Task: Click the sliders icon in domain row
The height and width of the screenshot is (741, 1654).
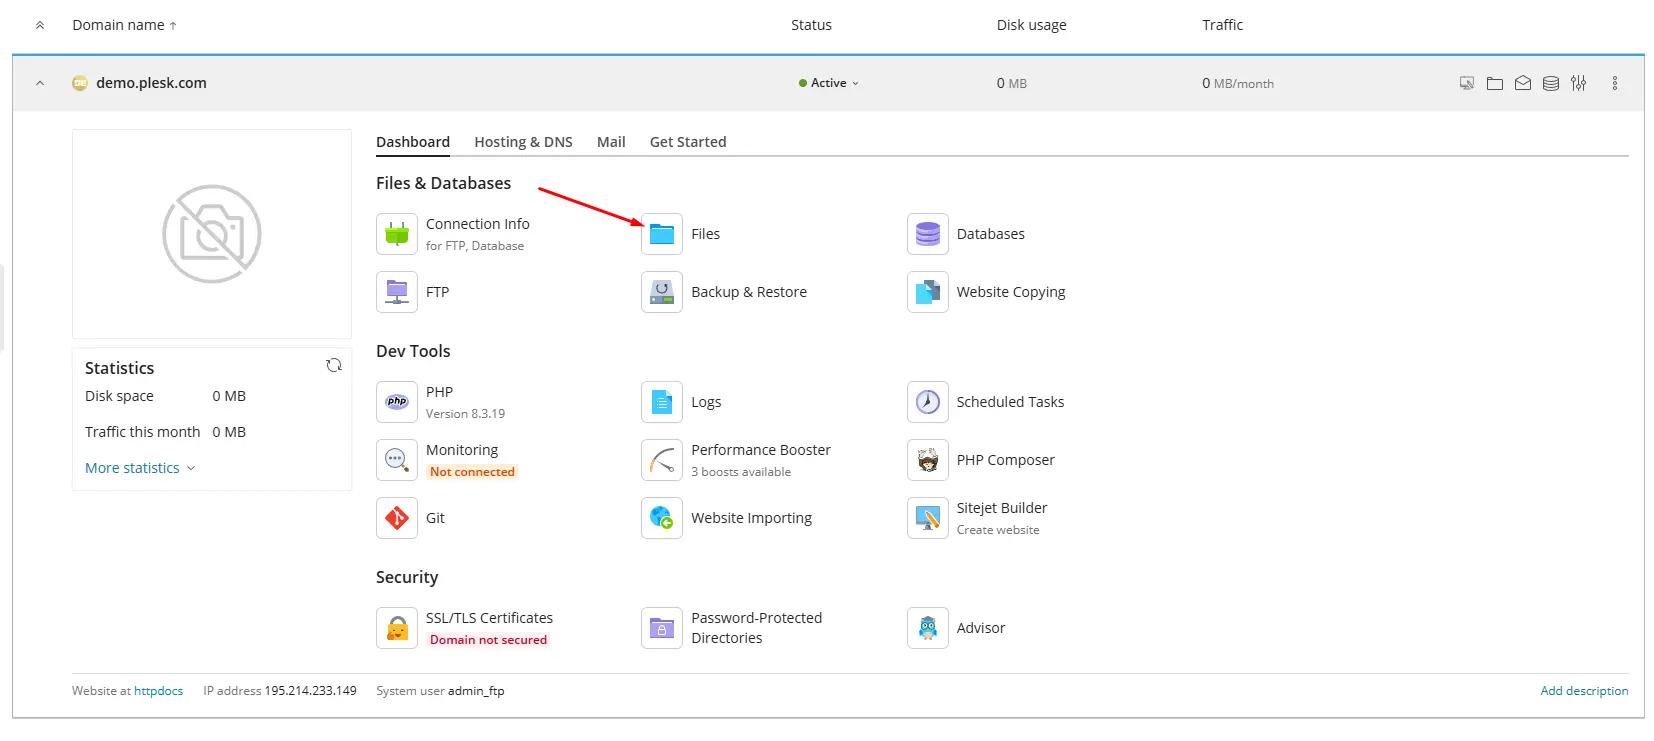Action: tap(1578, 83)
